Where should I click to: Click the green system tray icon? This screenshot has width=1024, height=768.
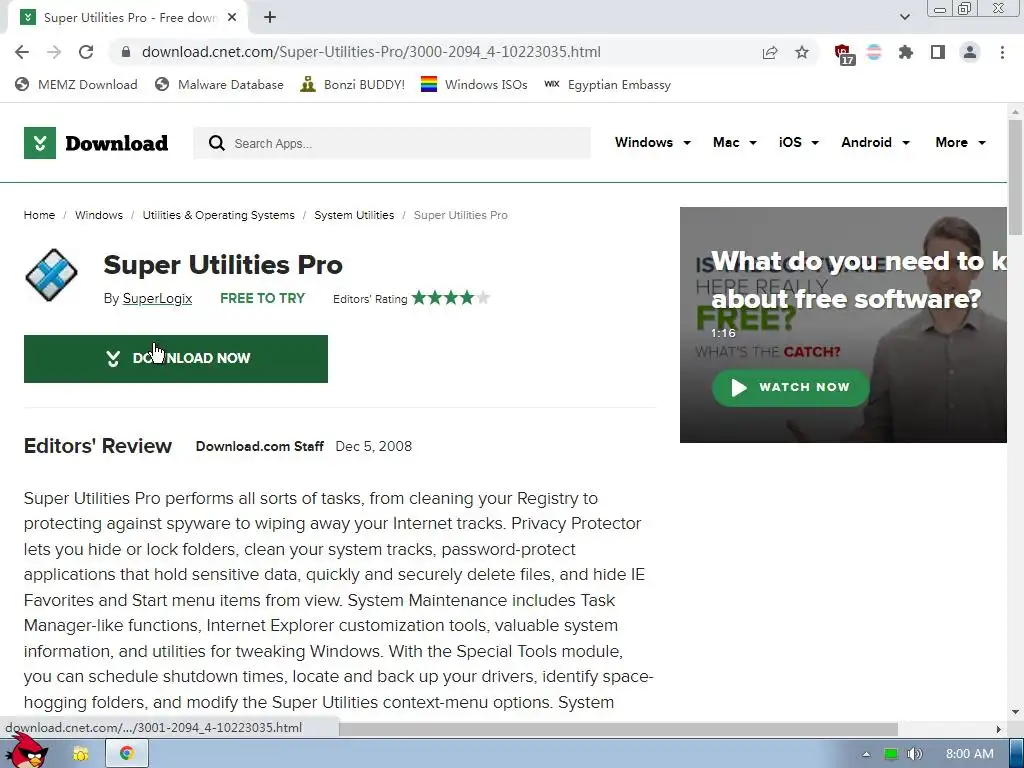coord(890,754)
